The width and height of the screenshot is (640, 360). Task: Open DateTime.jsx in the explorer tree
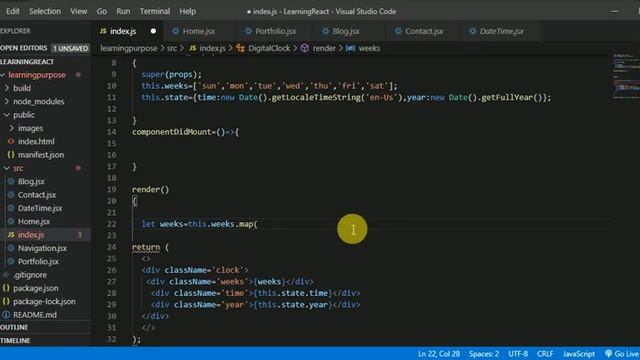pyautogui.click(x=40, y=208)
